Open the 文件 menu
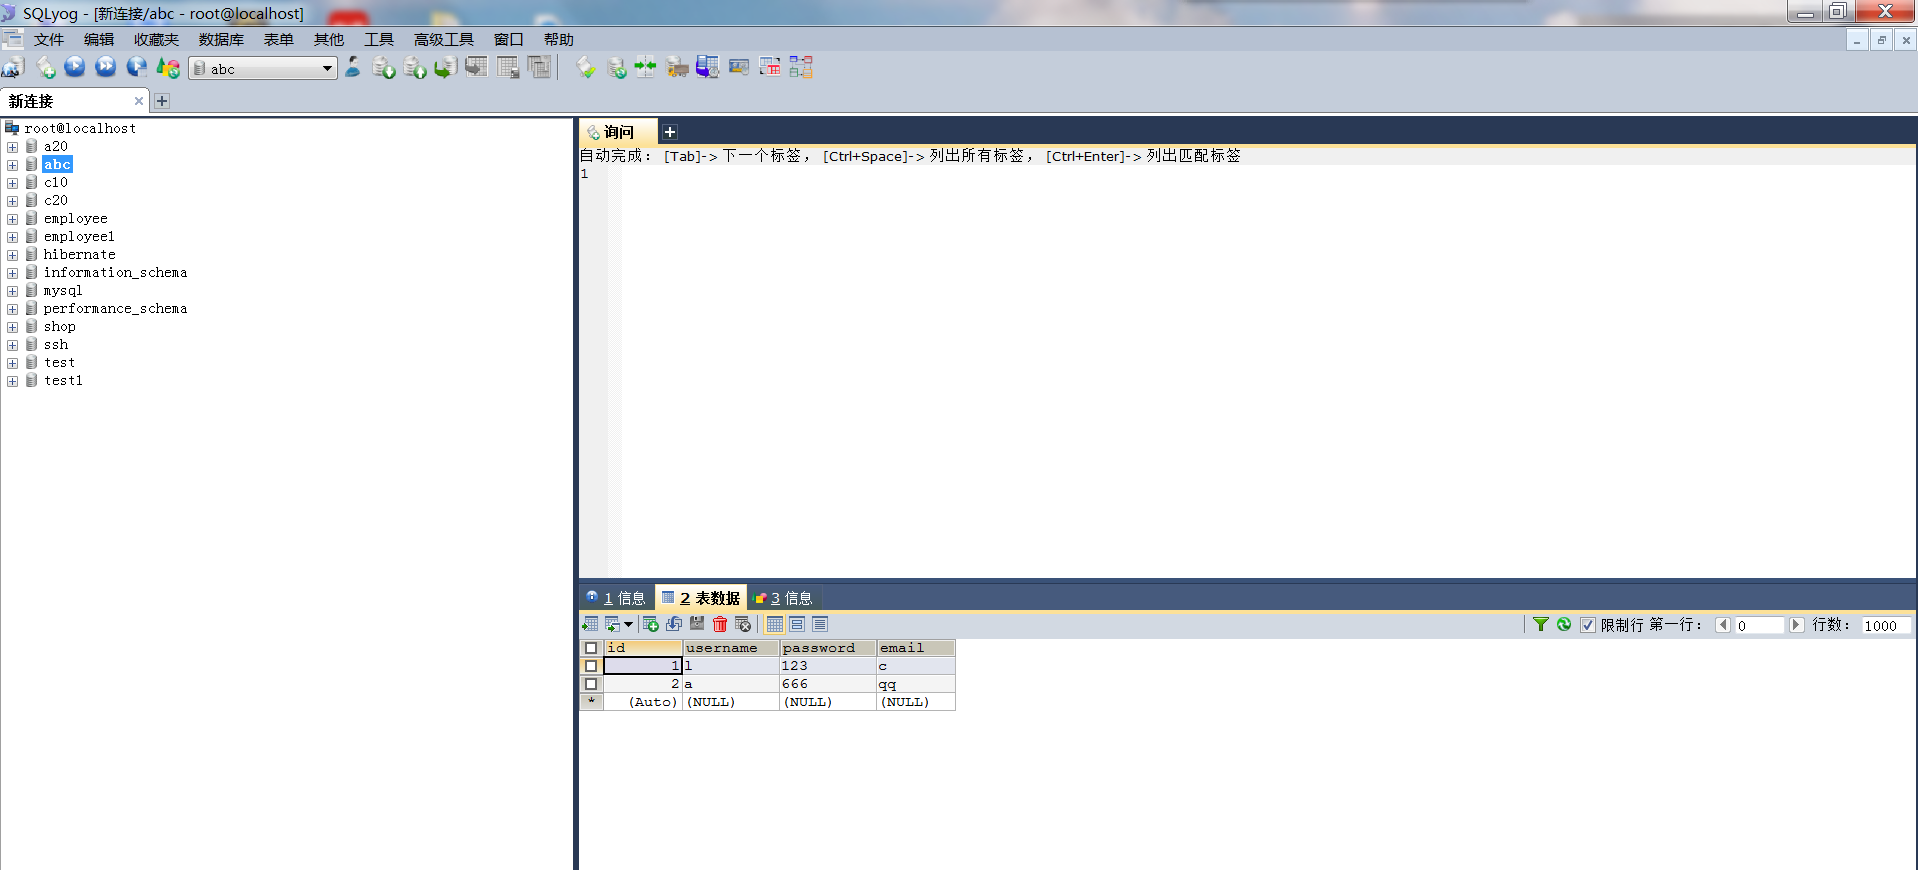 point(49,39)
